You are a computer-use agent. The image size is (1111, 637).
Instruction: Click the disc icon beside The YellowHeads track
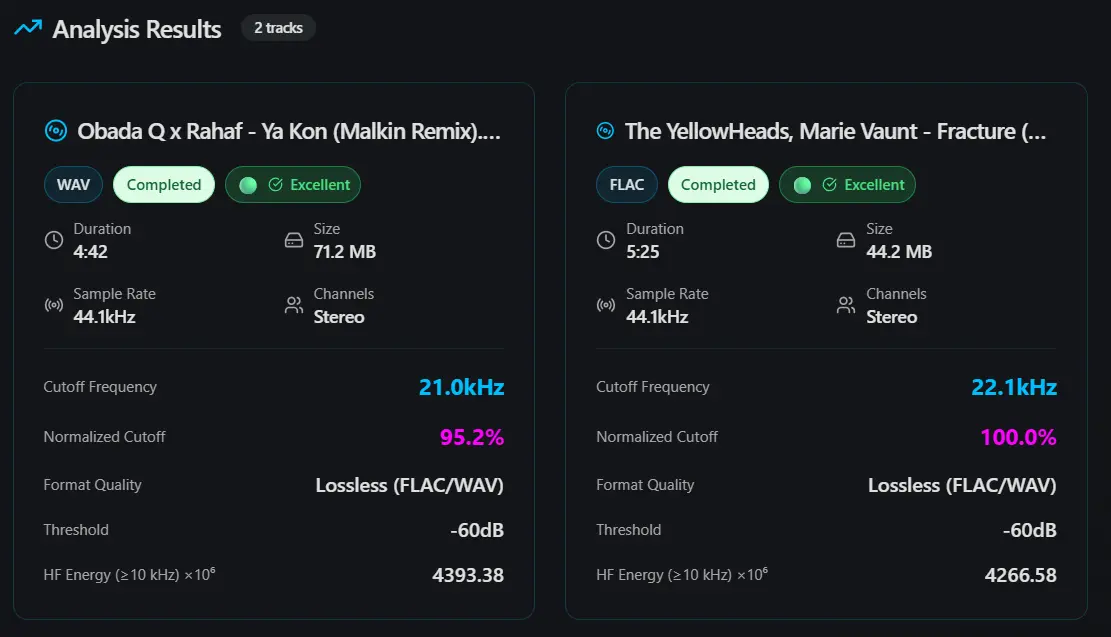605,130
